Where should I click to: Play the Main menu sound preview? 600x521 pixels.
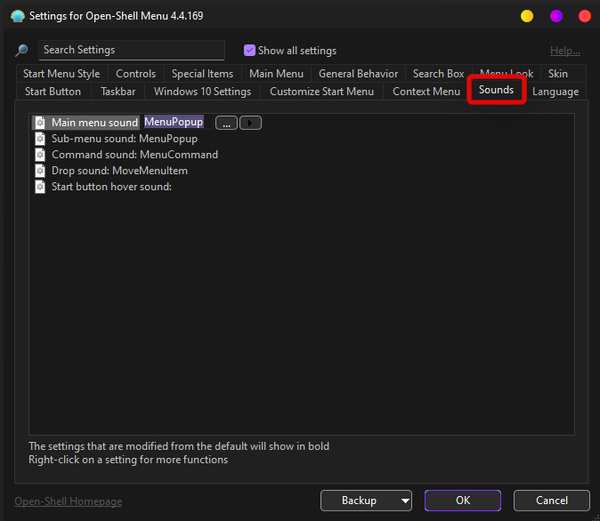pyautogui.click(x=251, y=123)
